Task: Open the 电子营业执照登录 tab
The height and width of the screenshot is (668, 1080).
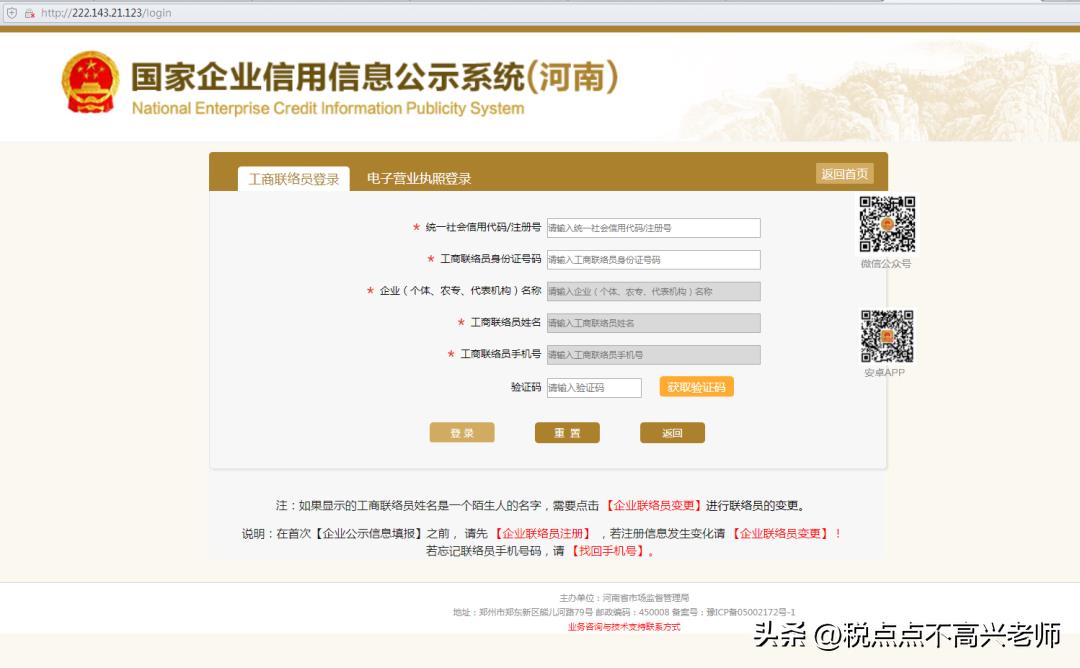Action: (x=419, y=179)
